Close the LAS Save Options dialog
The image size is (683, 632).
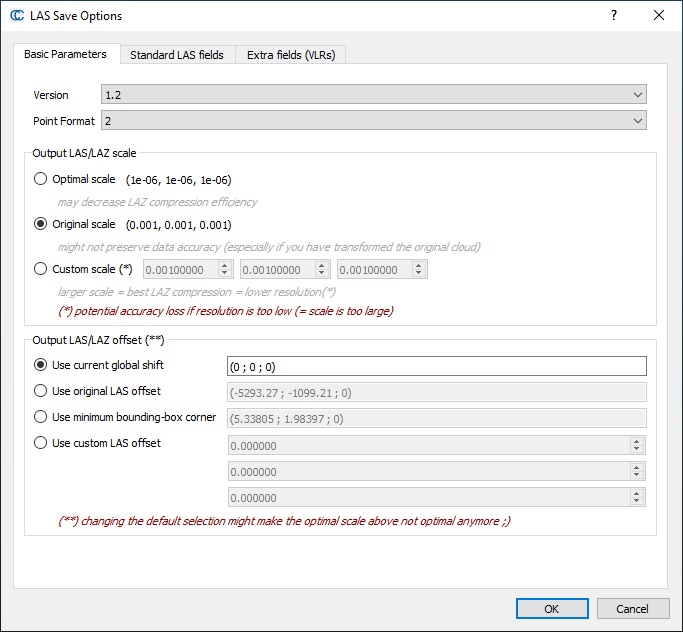[658, 16]
